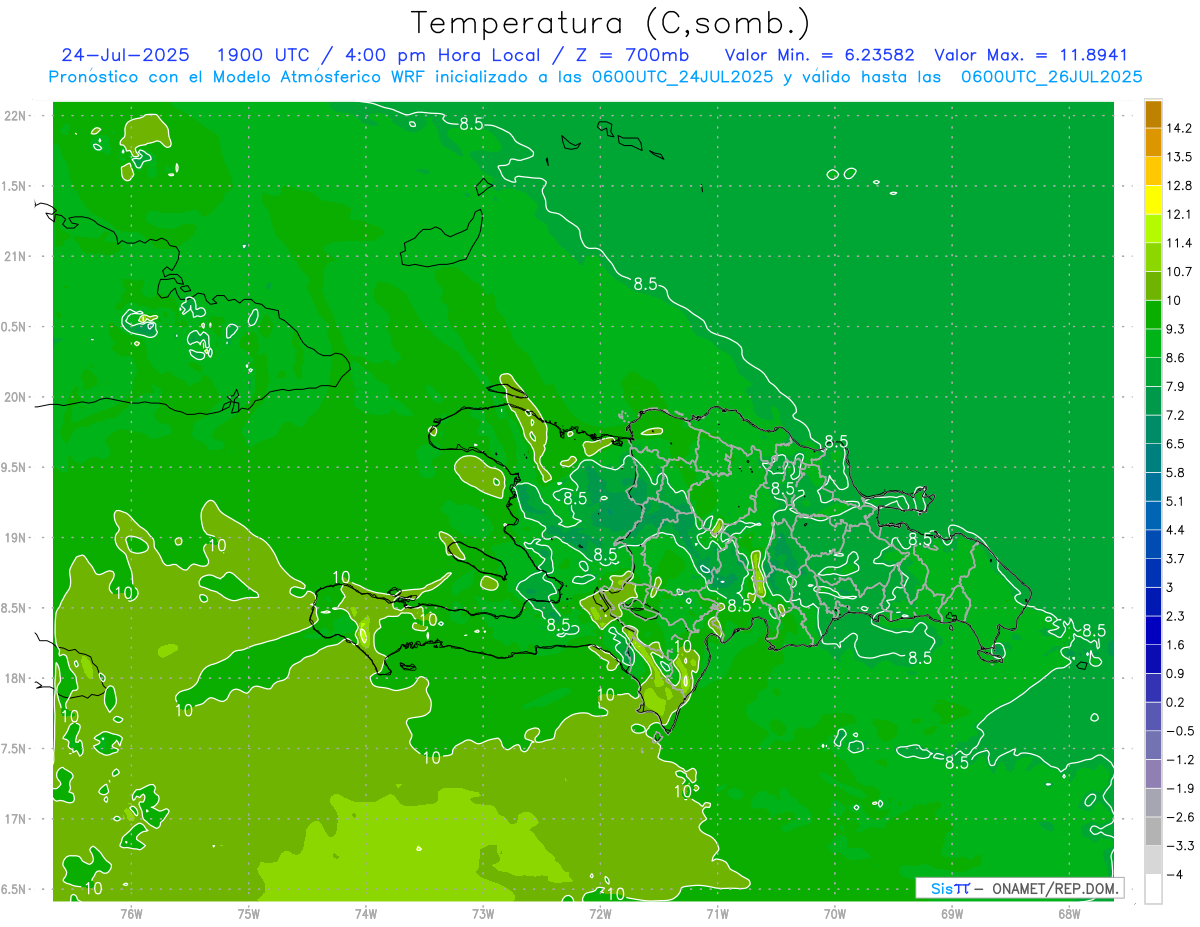The width and height of the screenshot is (1200, 927).
Task: Click the "11.4" color scale label
Action: [1179, 243]
